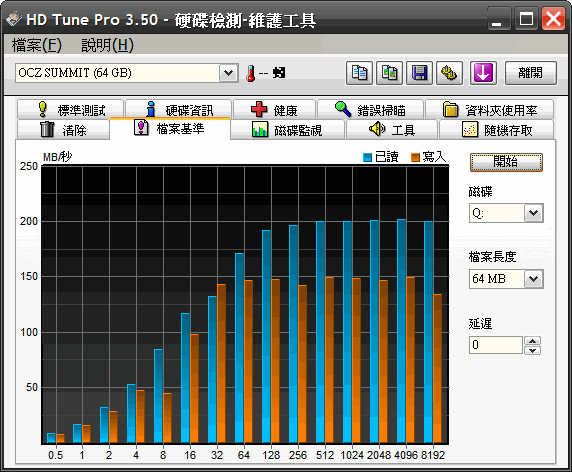Image resolution: width=572 pixels, height=472 pixels.
Task: Expand the 磁碟 Q: drive dropdown
Action: tap(533, 213)
